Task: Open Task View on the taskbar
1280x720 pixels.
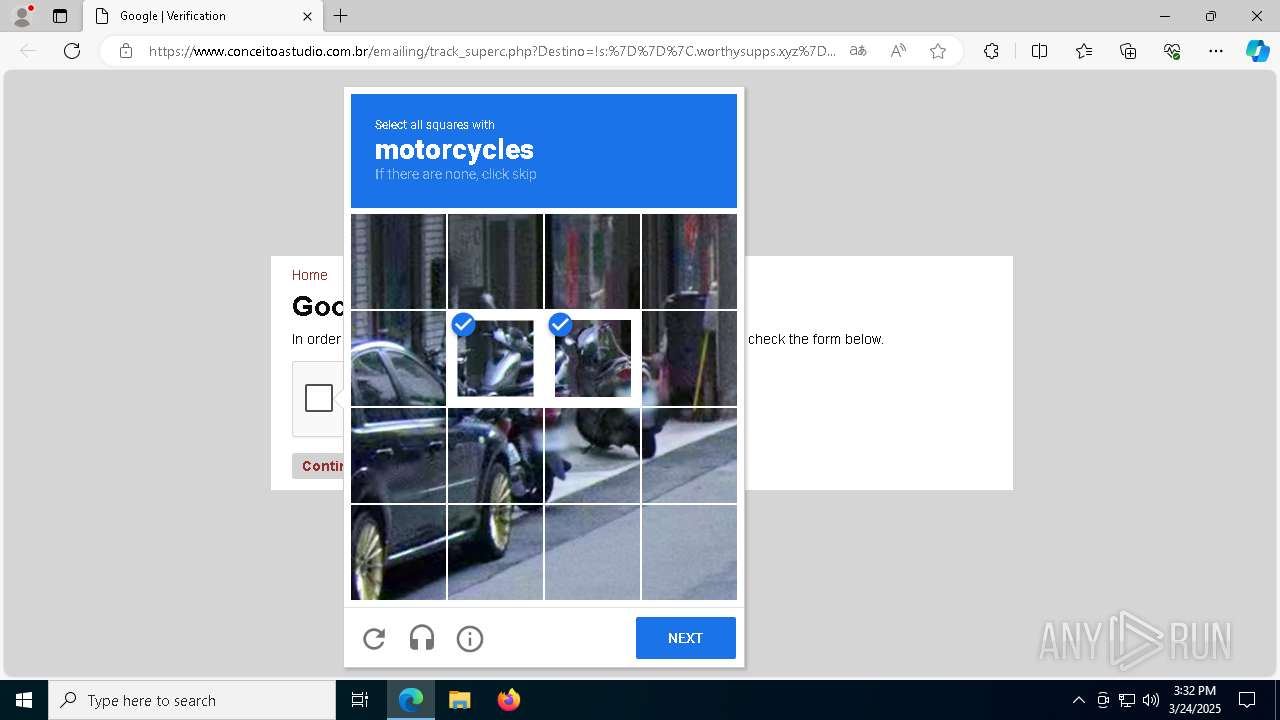Action: 360,700
